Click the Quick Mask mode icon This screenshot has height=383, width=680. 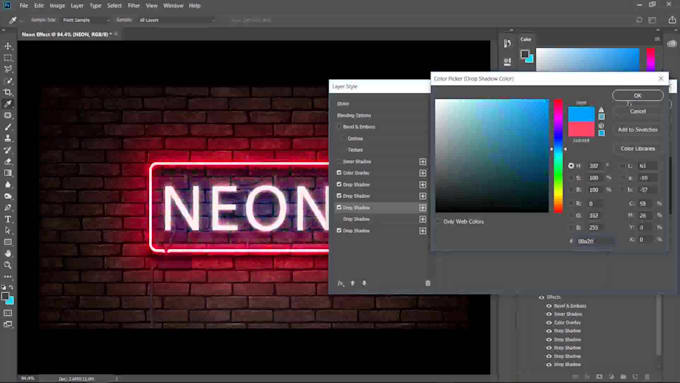point(8,313)
